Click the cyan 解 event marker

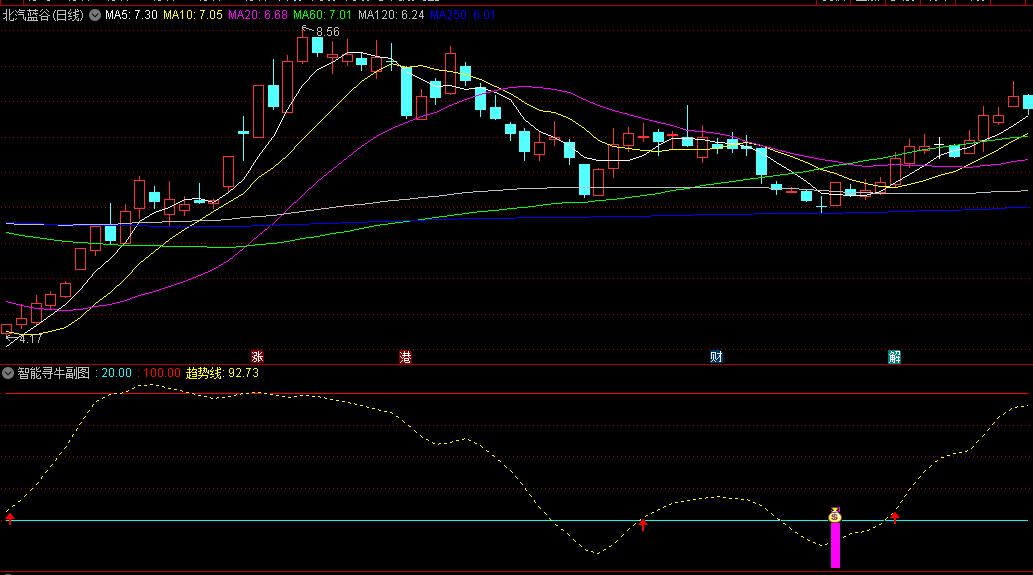point(894,356)
